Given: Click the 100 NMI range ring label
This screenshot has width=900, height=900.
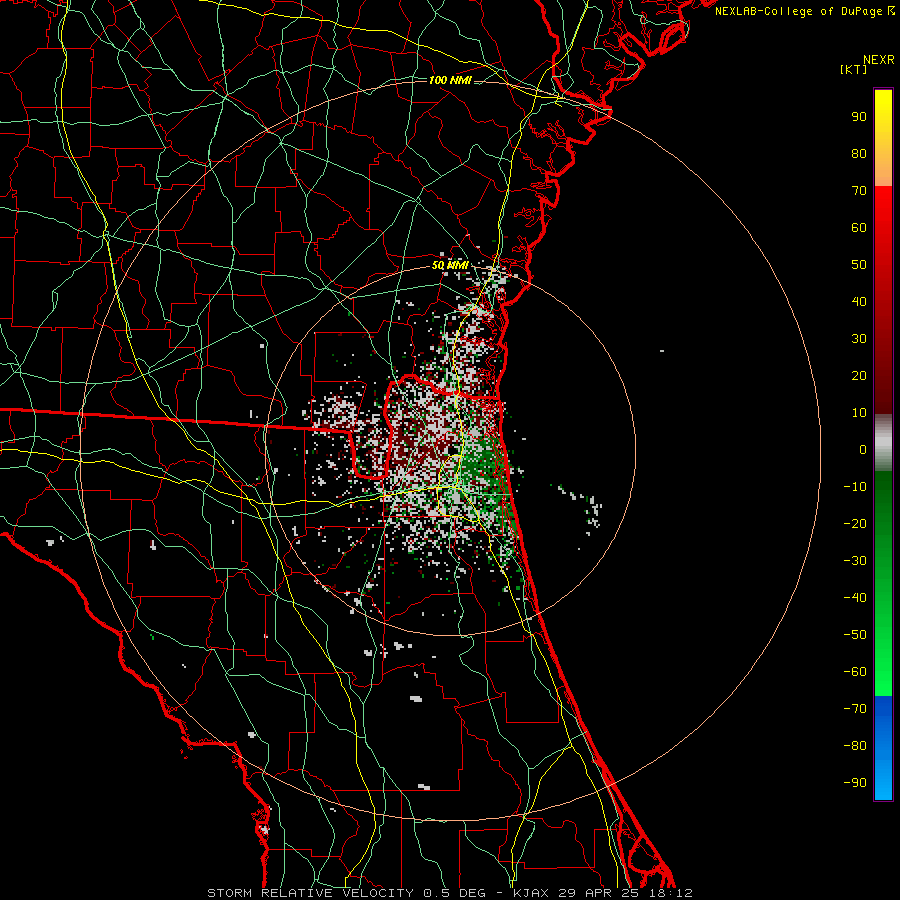Looking at the screenshot, I should click(450, 80).
